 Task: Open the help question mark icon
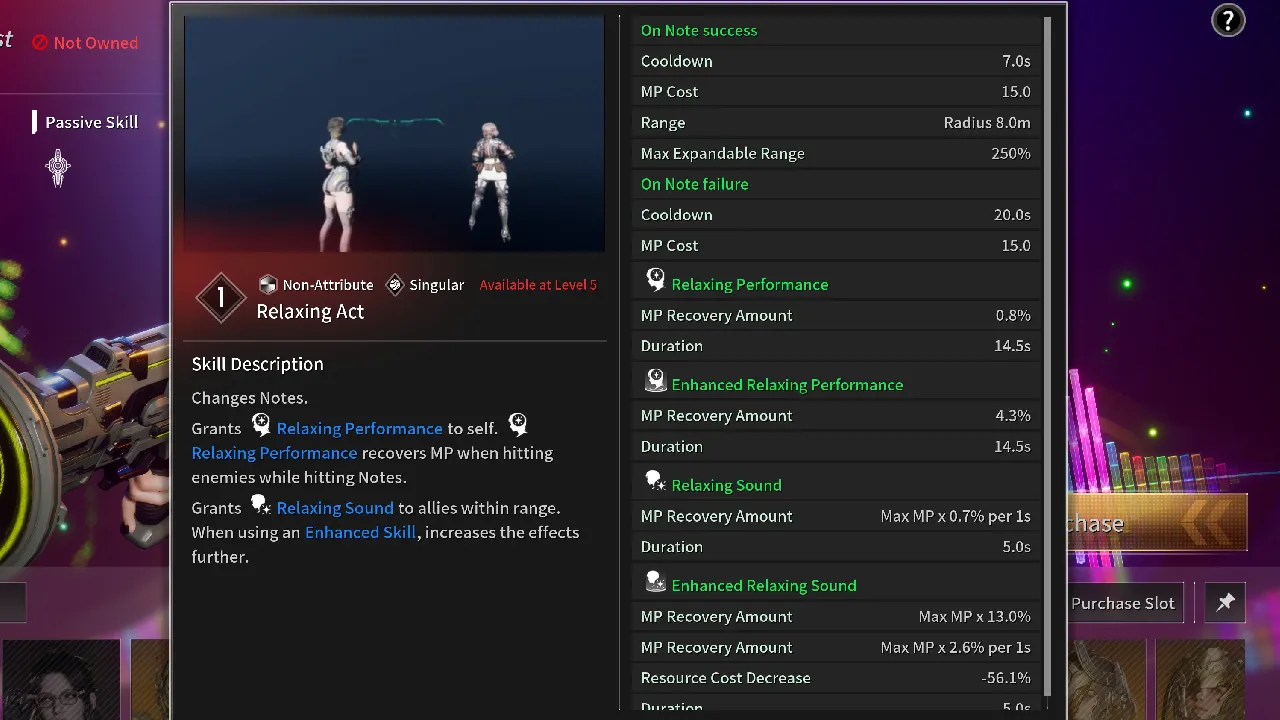[x=1227, y=21]
